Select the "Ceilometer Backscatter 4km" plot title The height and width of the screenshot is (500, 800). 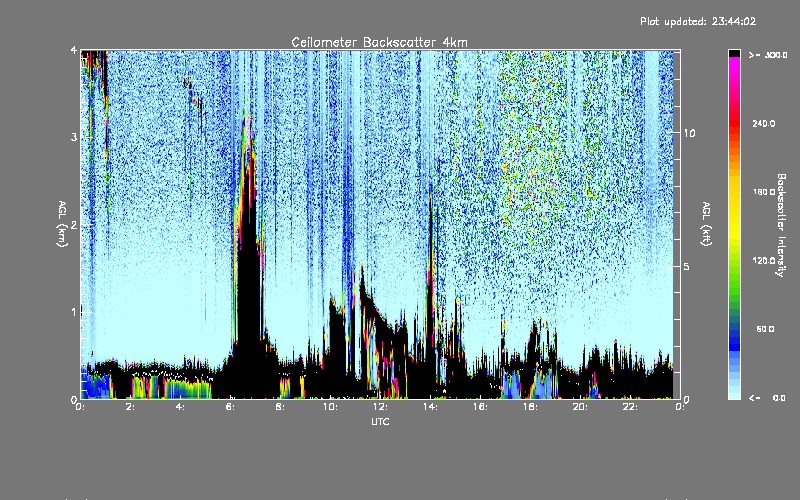tap(379, 42)
